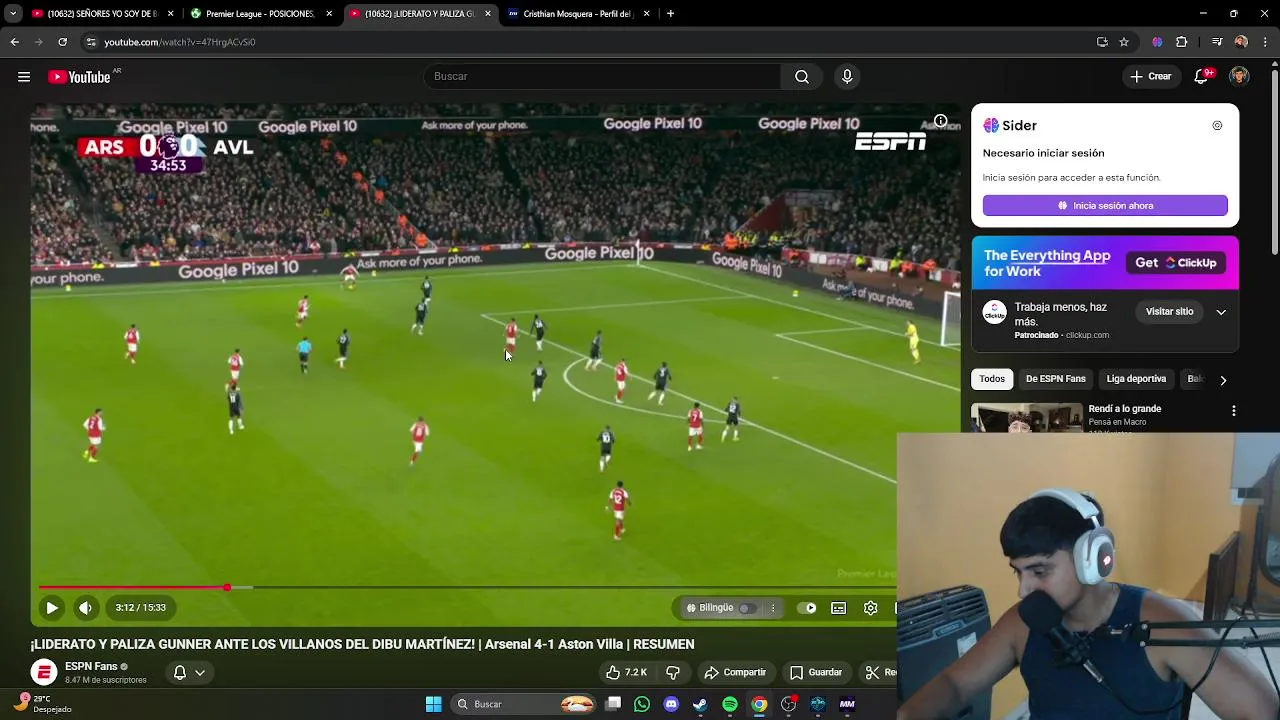Select the Todos filter chip
The image size is (1280, 720).
(x=992, y=379)
